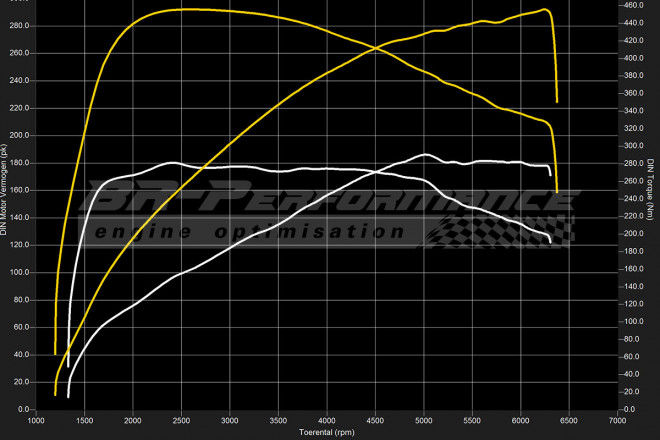Click the 'Toerental (rpm)' x-axis label
This screenshot has width=660, height=440.
point(327,433)
